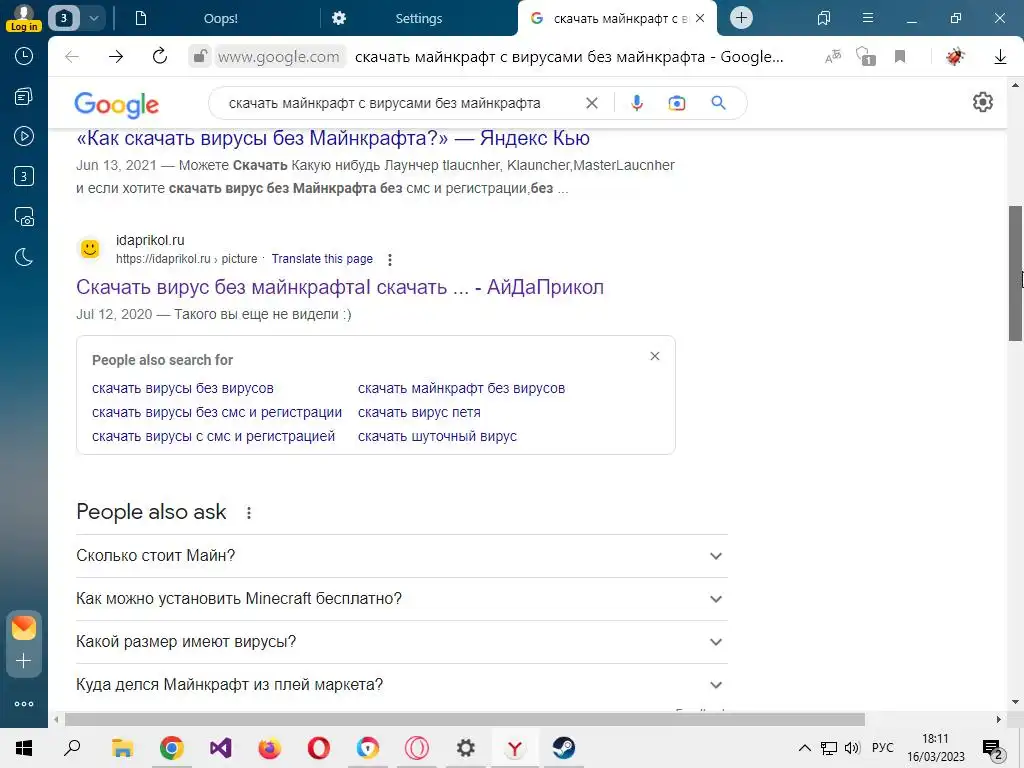Open the browser main menu (three lines)
This screenshot has width=1024, height=768.
(868, 18)
